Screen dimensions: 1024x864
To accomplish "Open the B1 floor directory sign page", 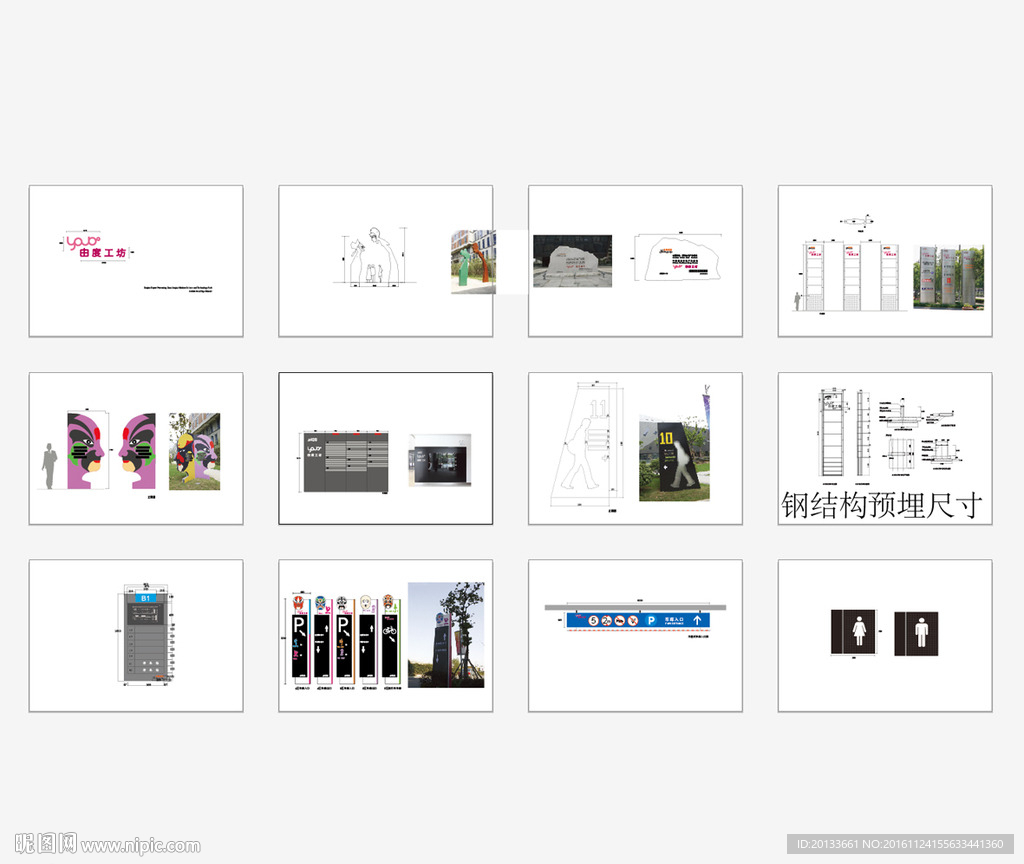I will (x=136, y=635).
